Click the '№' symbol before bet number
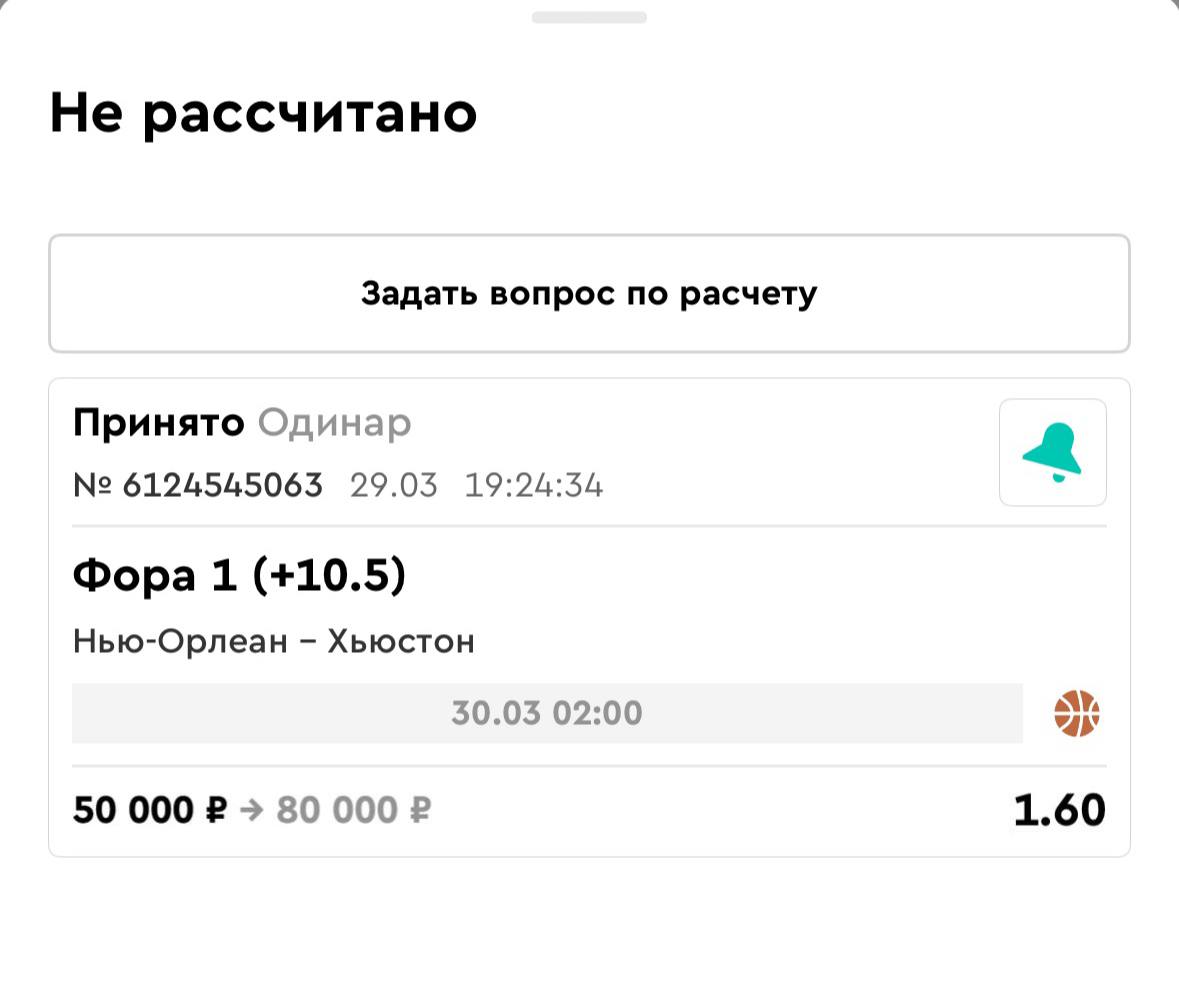 click(x=91, y=486)
